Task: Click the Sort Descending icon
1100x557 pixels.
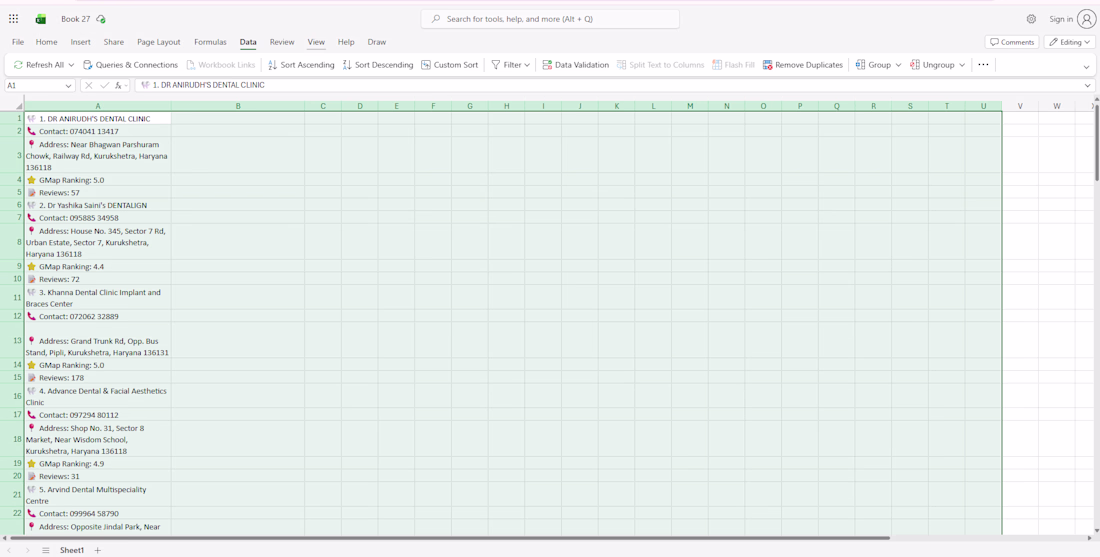Action: point(347,65)
